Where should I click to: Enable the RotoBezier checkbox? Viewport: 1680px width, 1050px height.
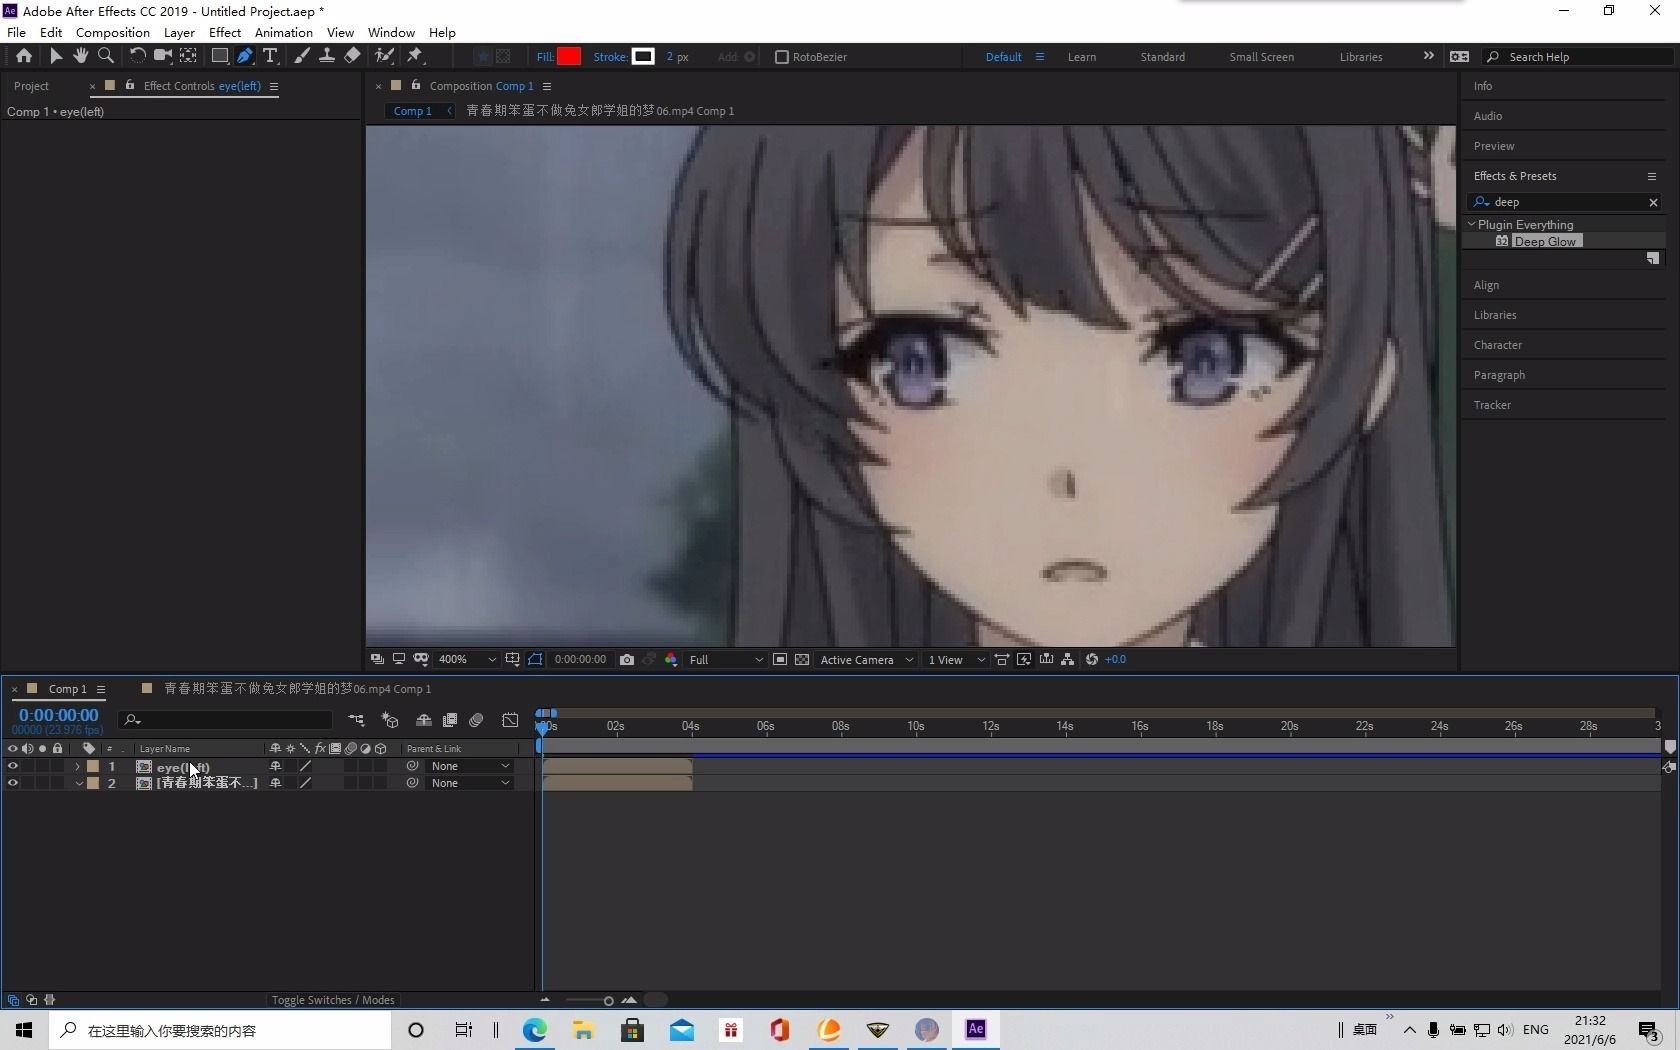(782, 57)
